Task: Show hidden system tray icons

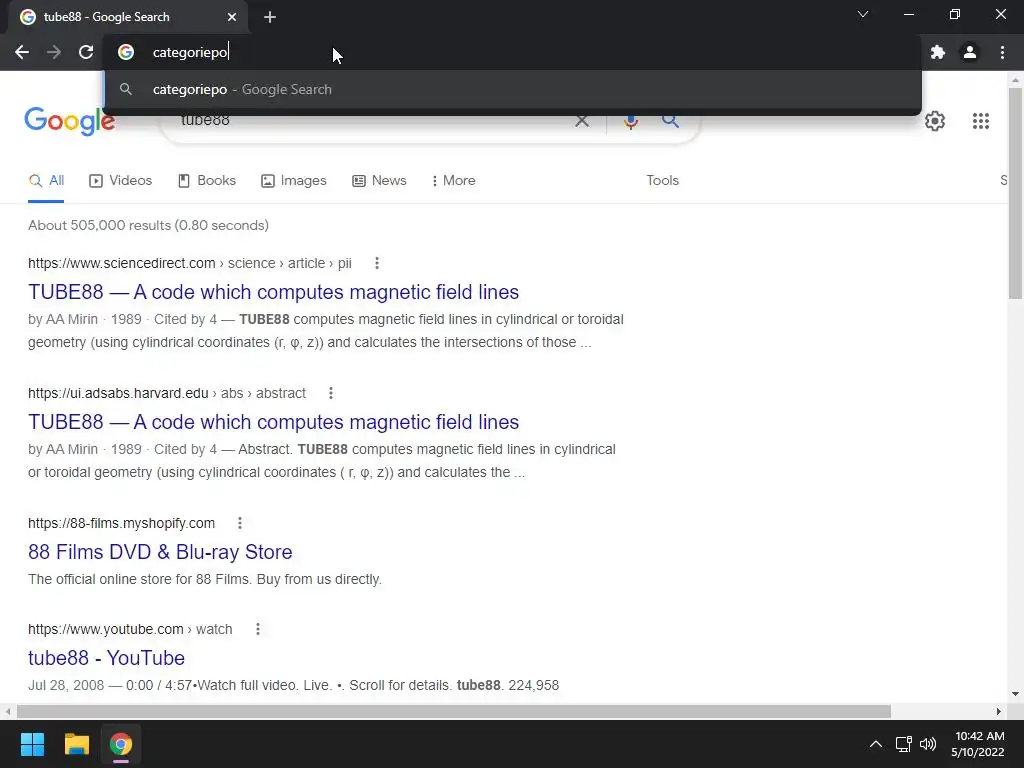Action: point(876,744)
